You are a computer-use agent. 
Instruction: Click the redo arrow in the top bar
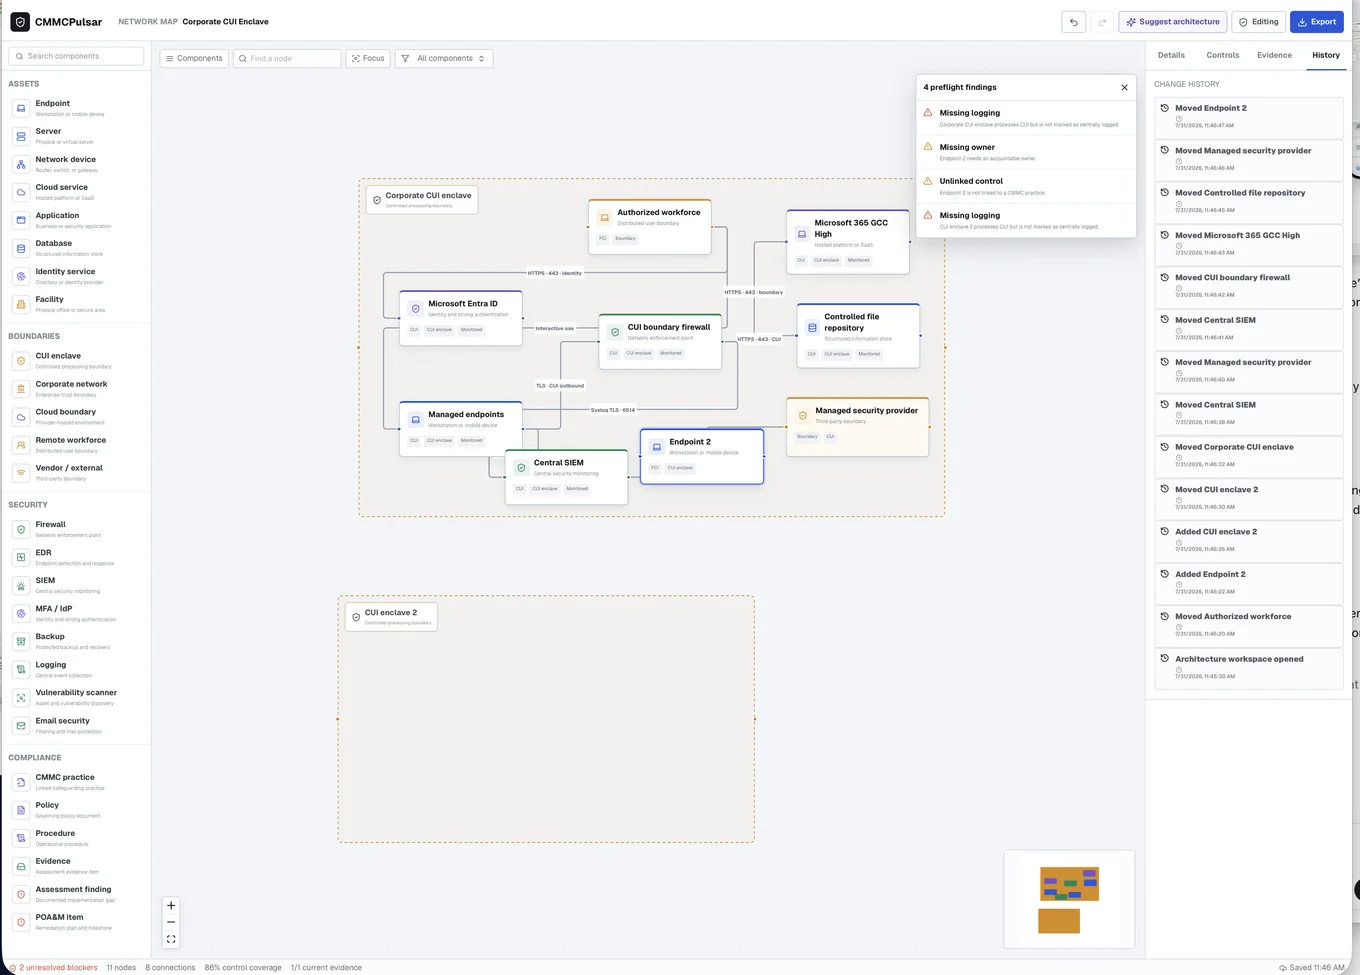coord(1102,22)
